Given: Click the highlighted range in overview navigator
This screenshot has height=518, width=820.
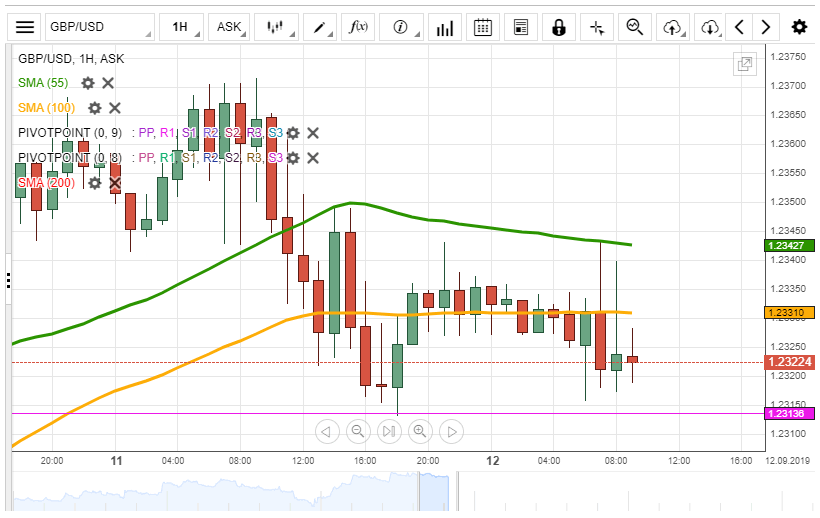Looking at the screenshot, I should point(434,491).
